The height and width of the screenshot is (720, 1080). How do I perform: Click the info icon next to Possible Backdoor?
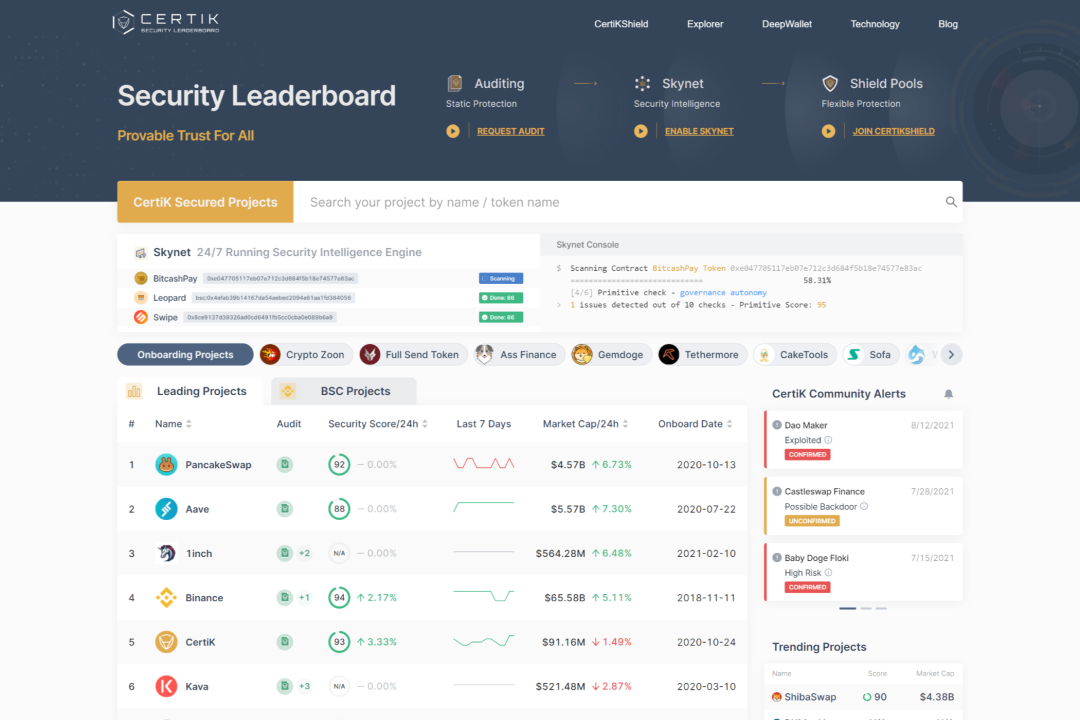pos(864,506)
